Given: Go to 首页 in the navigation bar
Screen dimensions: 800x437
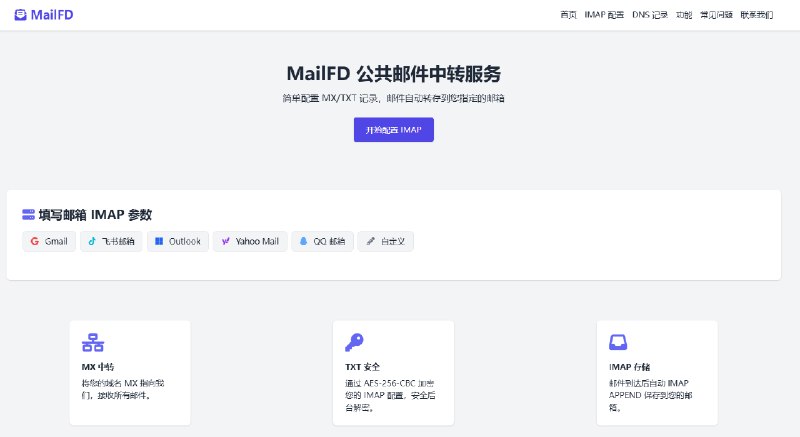Looking at the screenshot, I should pyautogui.click(x=568, y=15).
